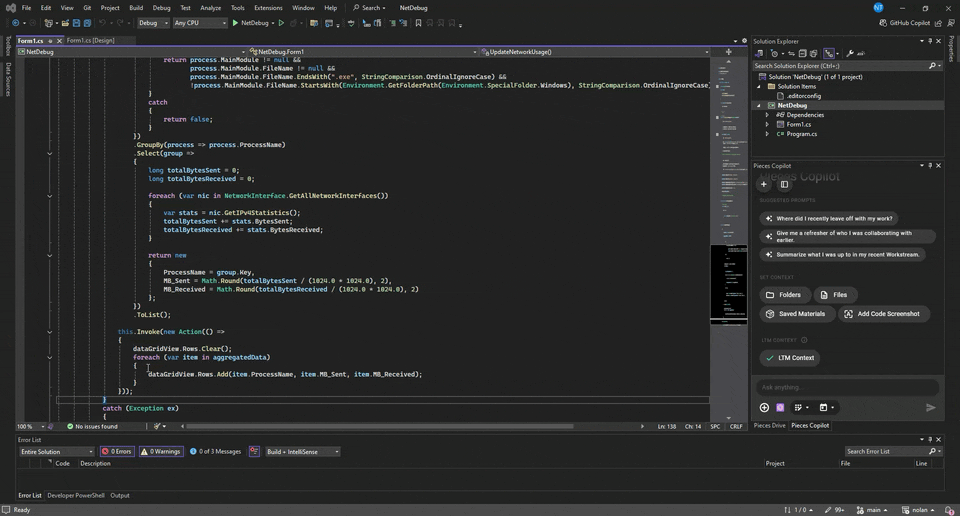960x516 pixels.
Task: Click Pending Changes Filter clock icon
Action: click(x=774, y=53)
